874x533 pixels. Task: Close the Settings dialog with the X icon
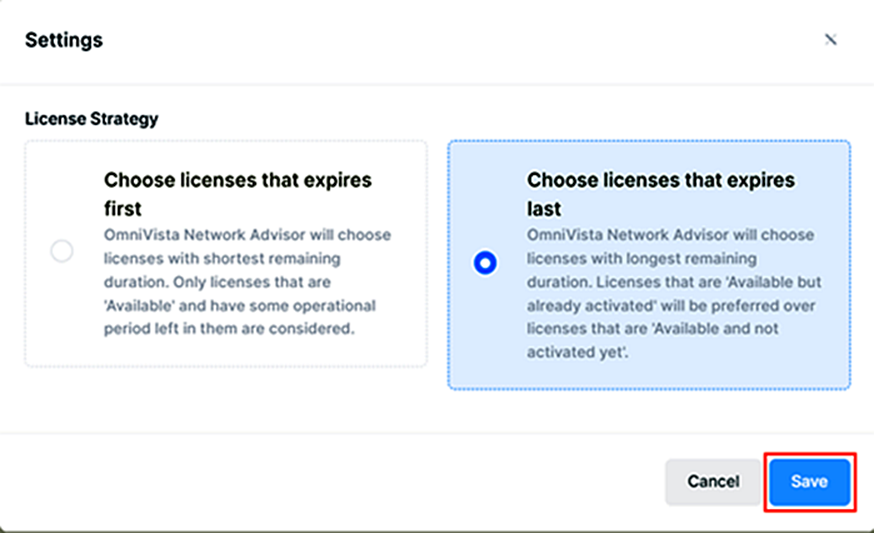coord(830,39)
